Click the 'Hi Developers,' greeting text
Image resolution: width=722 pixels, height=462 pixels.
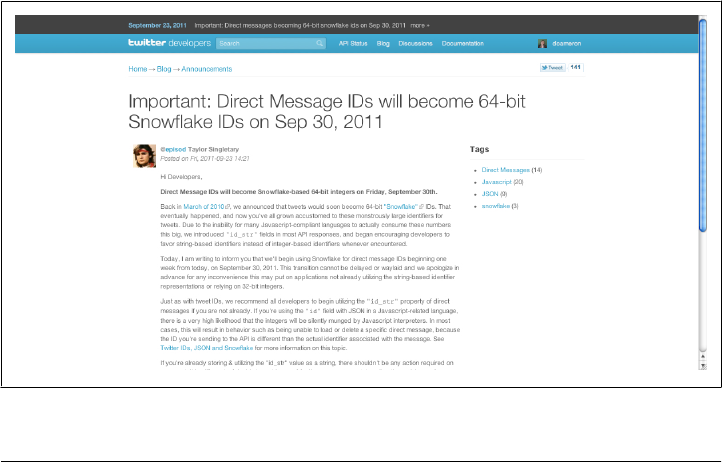coord(181,177)
